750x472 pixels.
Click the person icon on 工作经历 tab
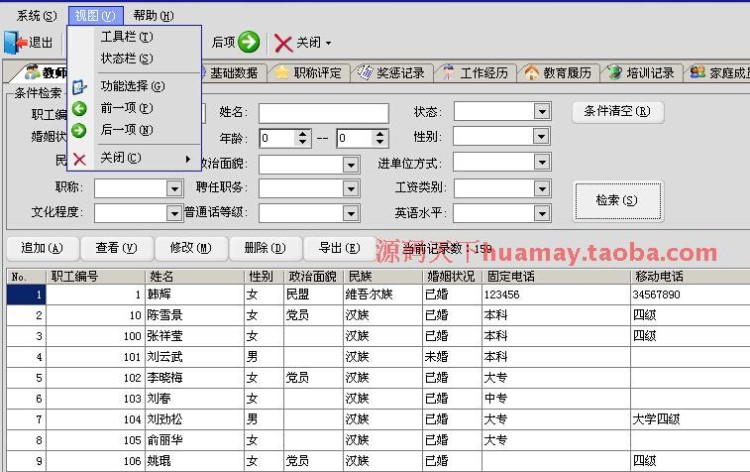coord(448,73)
